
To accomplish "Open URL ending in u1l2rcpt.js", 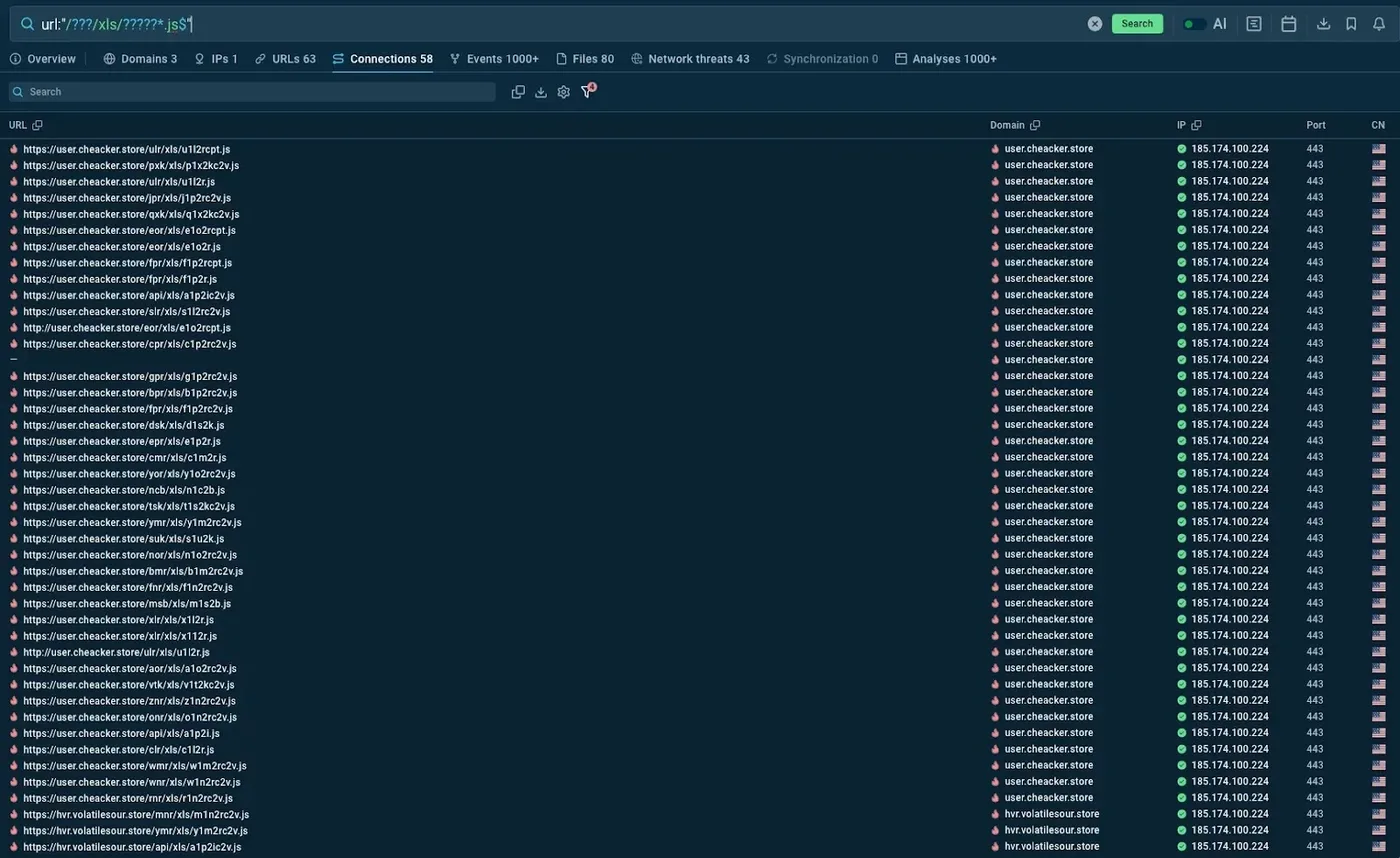I will [127, 149].
